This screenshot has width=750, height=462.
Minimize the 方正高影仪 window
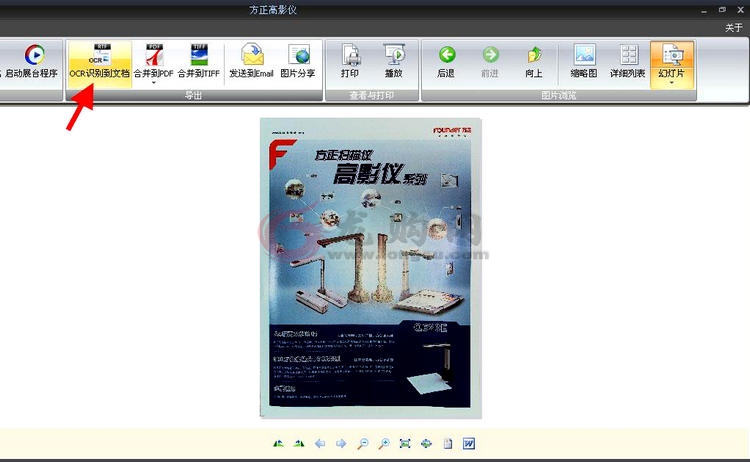(704, 11)
